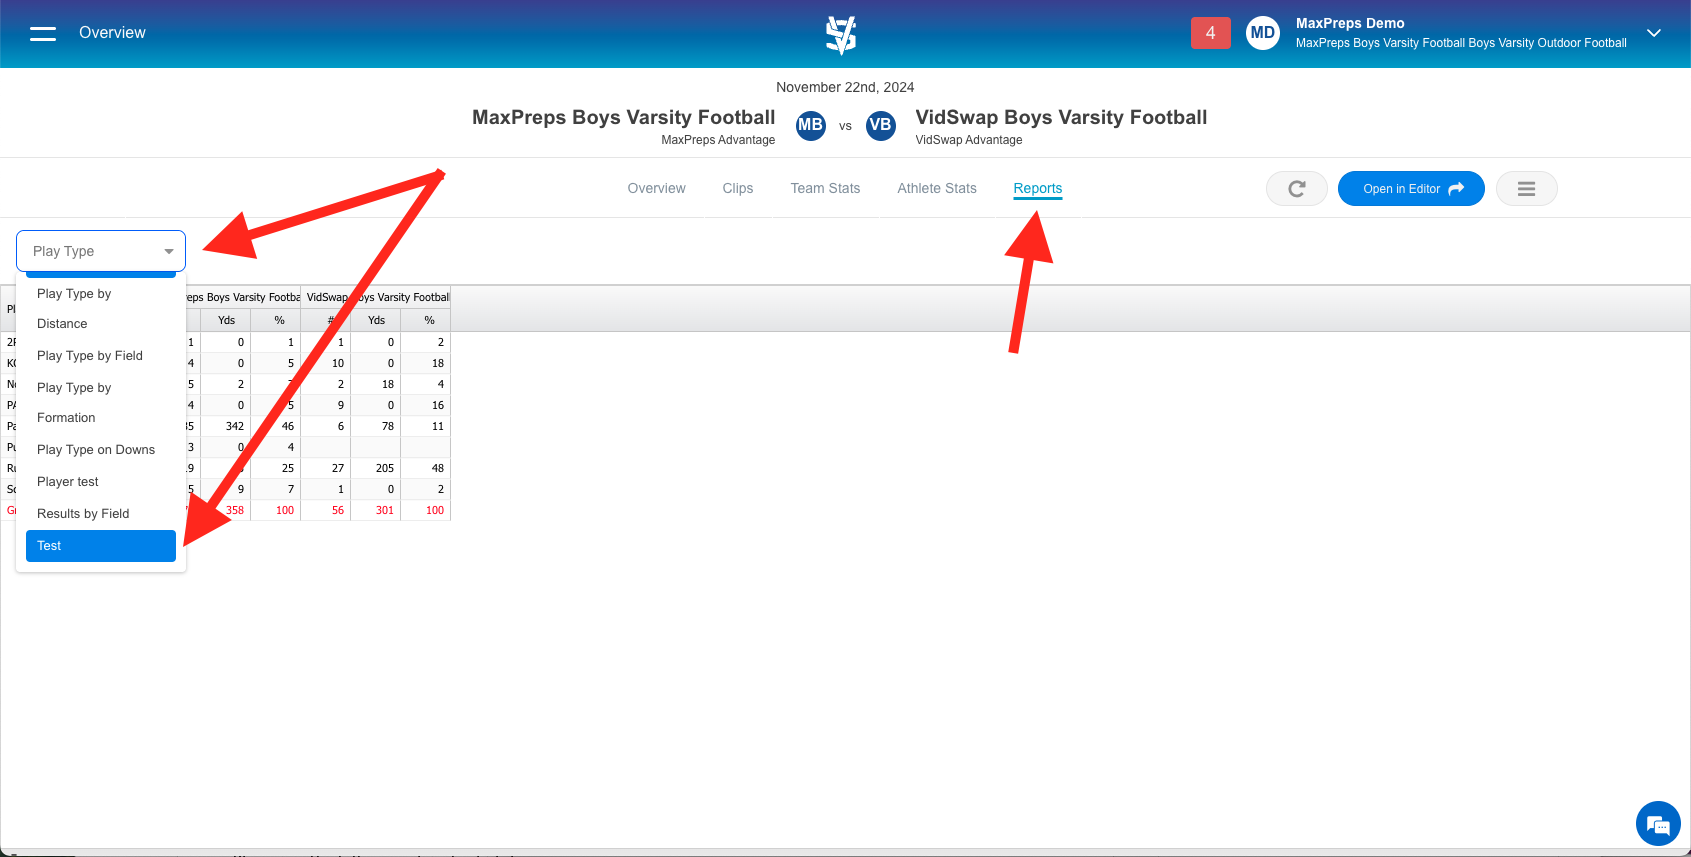Click MaxPreps Boys Varsity Football team title
The image size is (1691, 857).
[623, 117]
